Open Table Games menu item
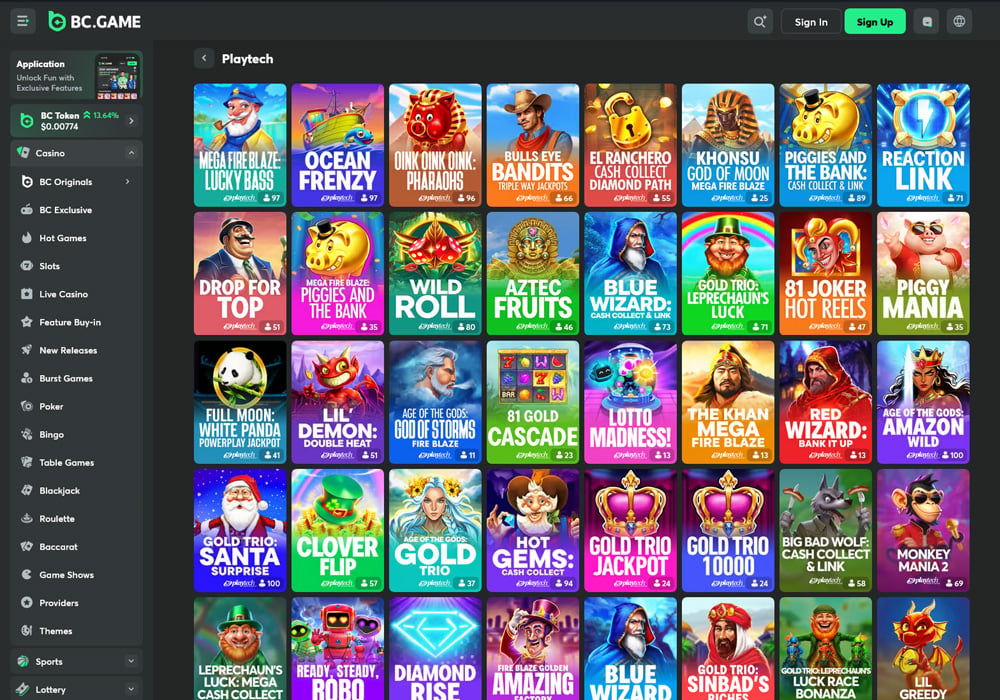This screenshot has height=700, width=1000. 77,462
